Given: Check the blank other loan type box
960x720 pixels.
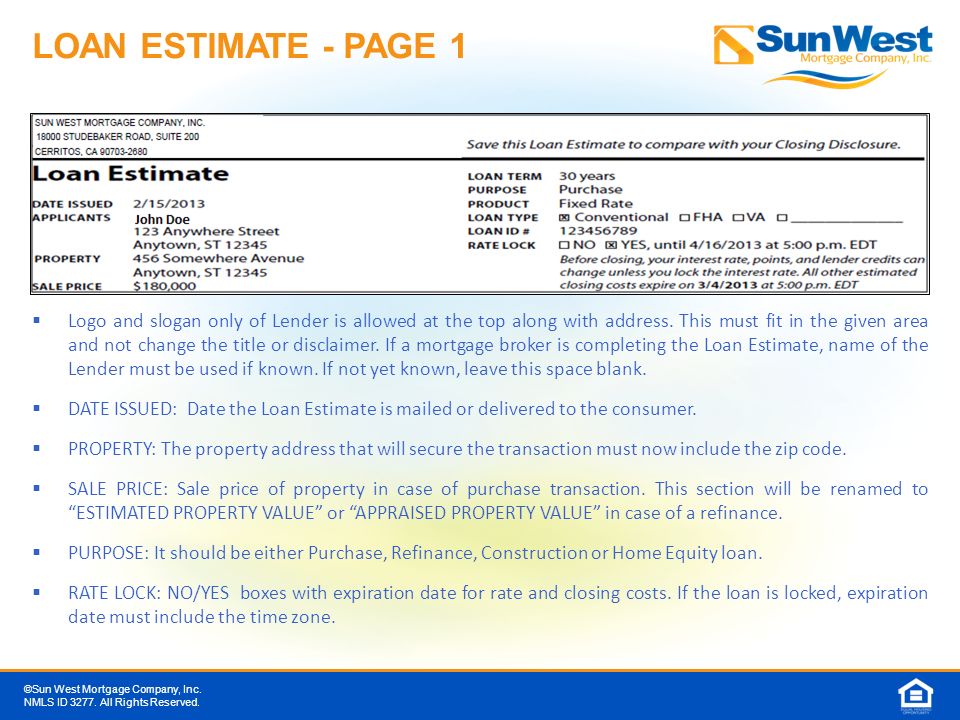Looking at the screenshot, I should coord(782,217).
